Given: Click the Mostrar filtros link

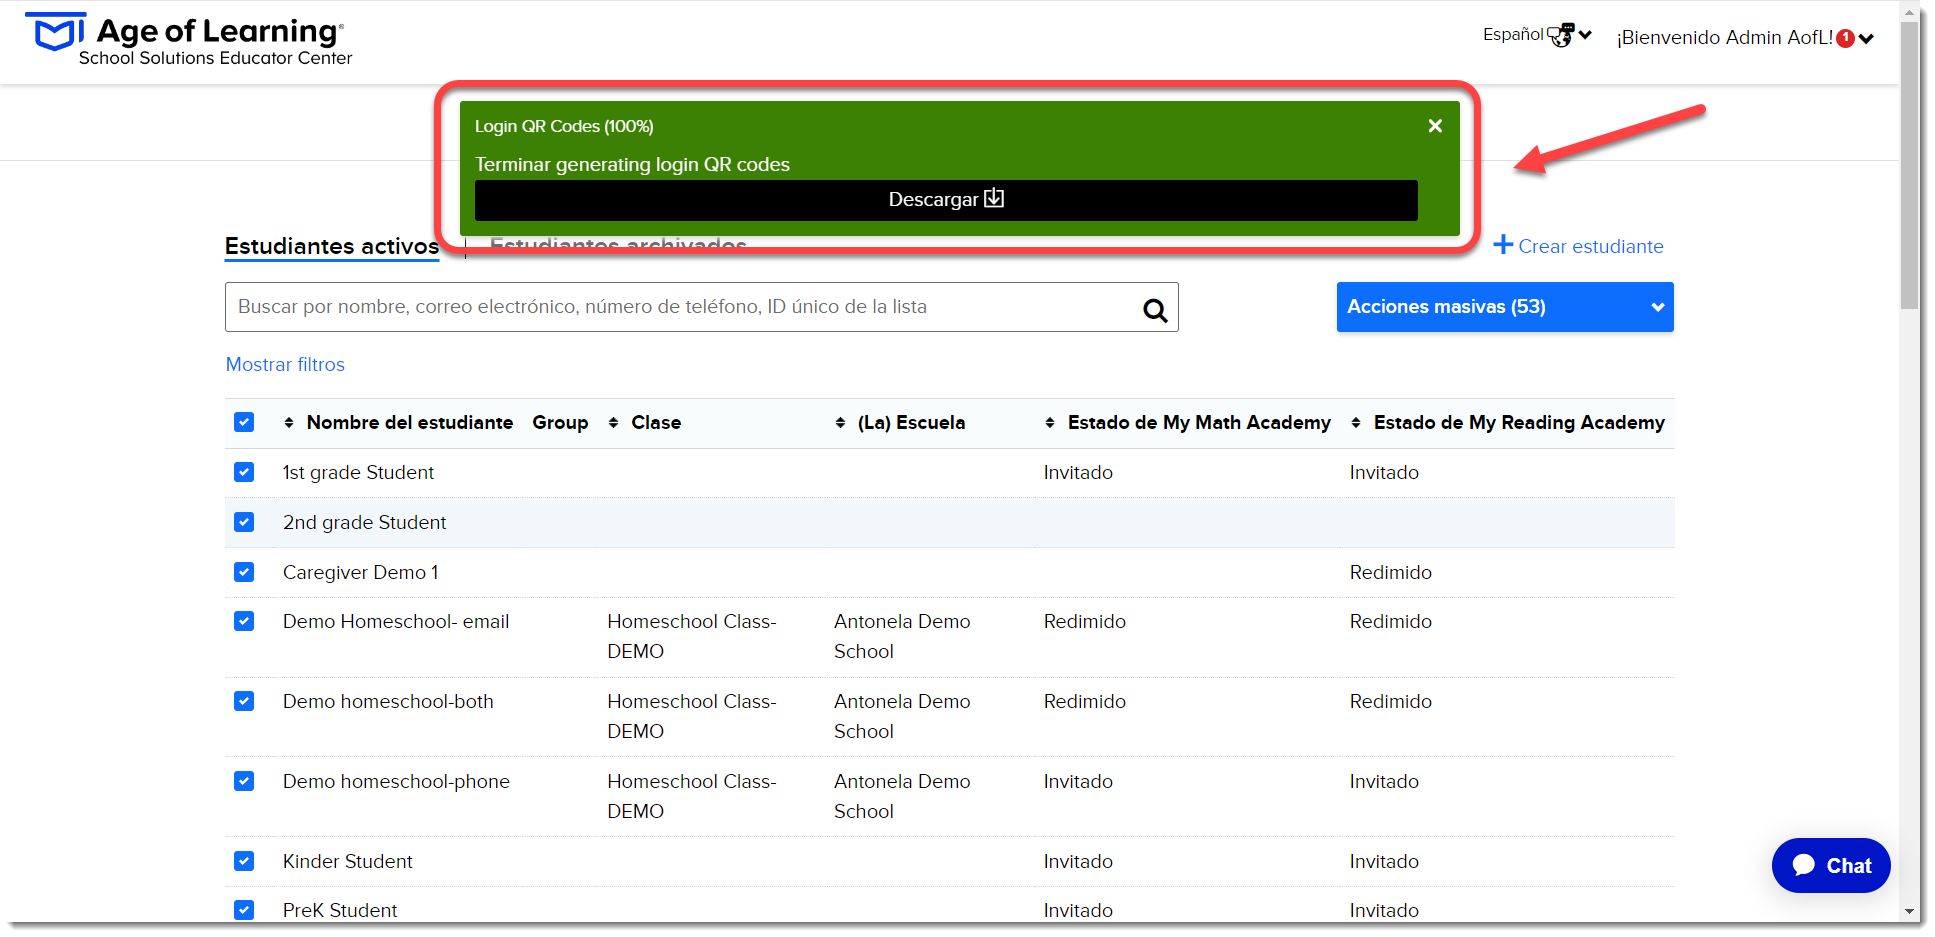Looking at the screenshot, I should coord(285,365).
